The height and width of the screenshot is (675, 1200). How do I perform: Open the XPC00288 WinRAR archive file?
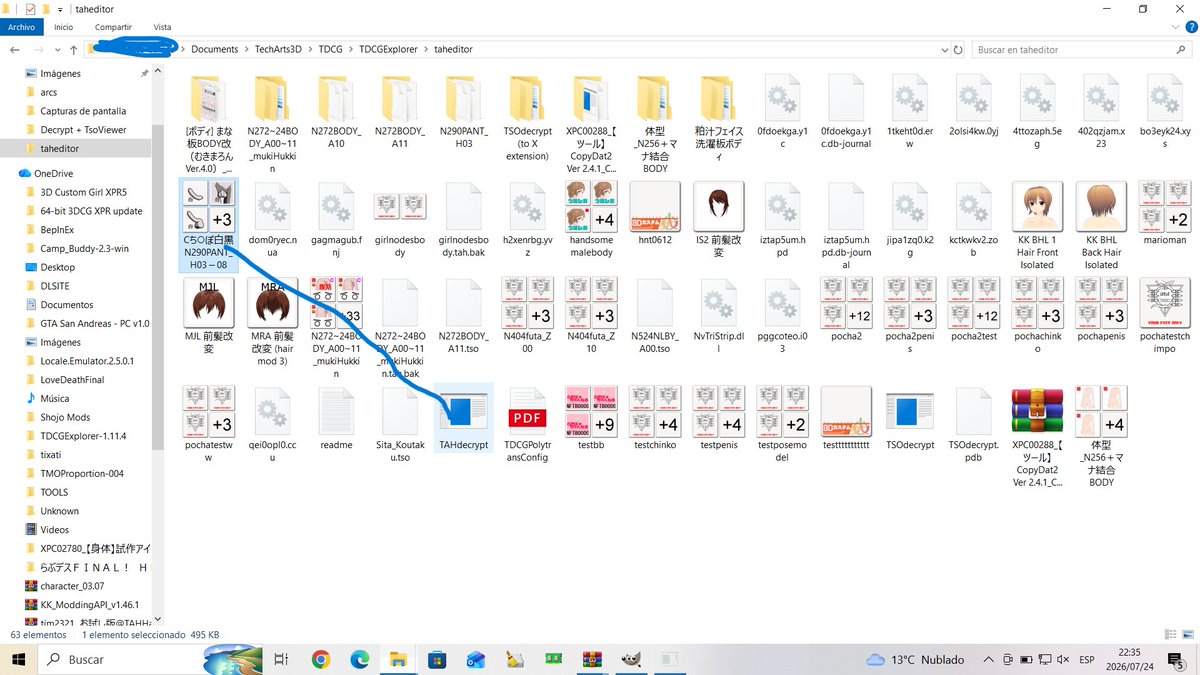pos(1037,438)
